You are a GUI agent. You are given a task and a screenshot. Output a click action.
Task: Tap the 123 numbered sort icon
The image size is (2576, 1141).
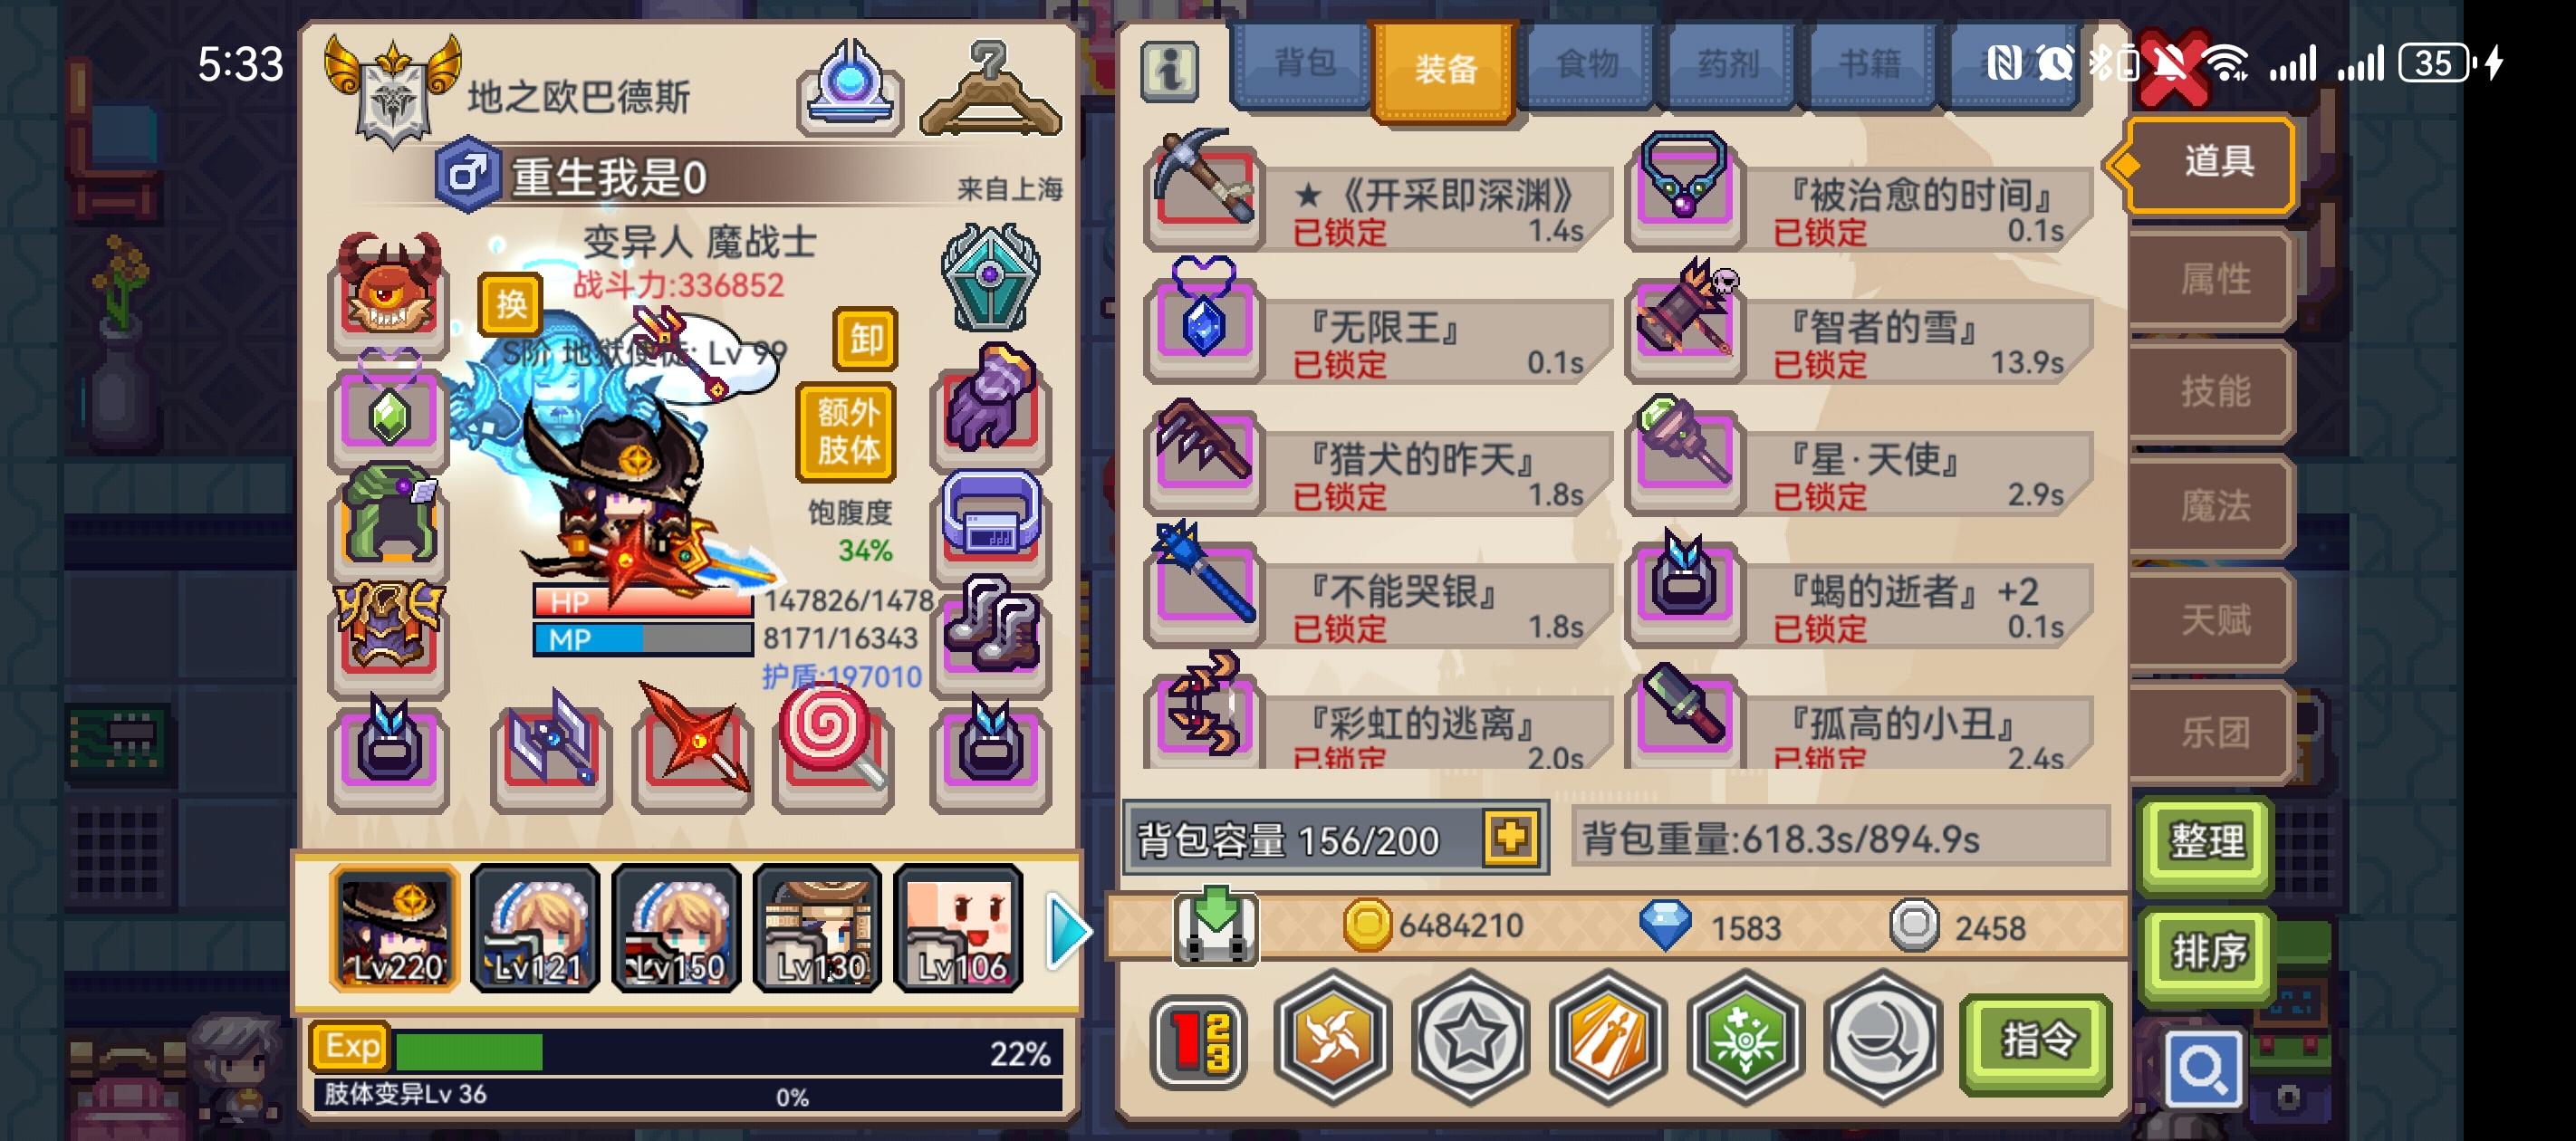tap(1198, 1041)
